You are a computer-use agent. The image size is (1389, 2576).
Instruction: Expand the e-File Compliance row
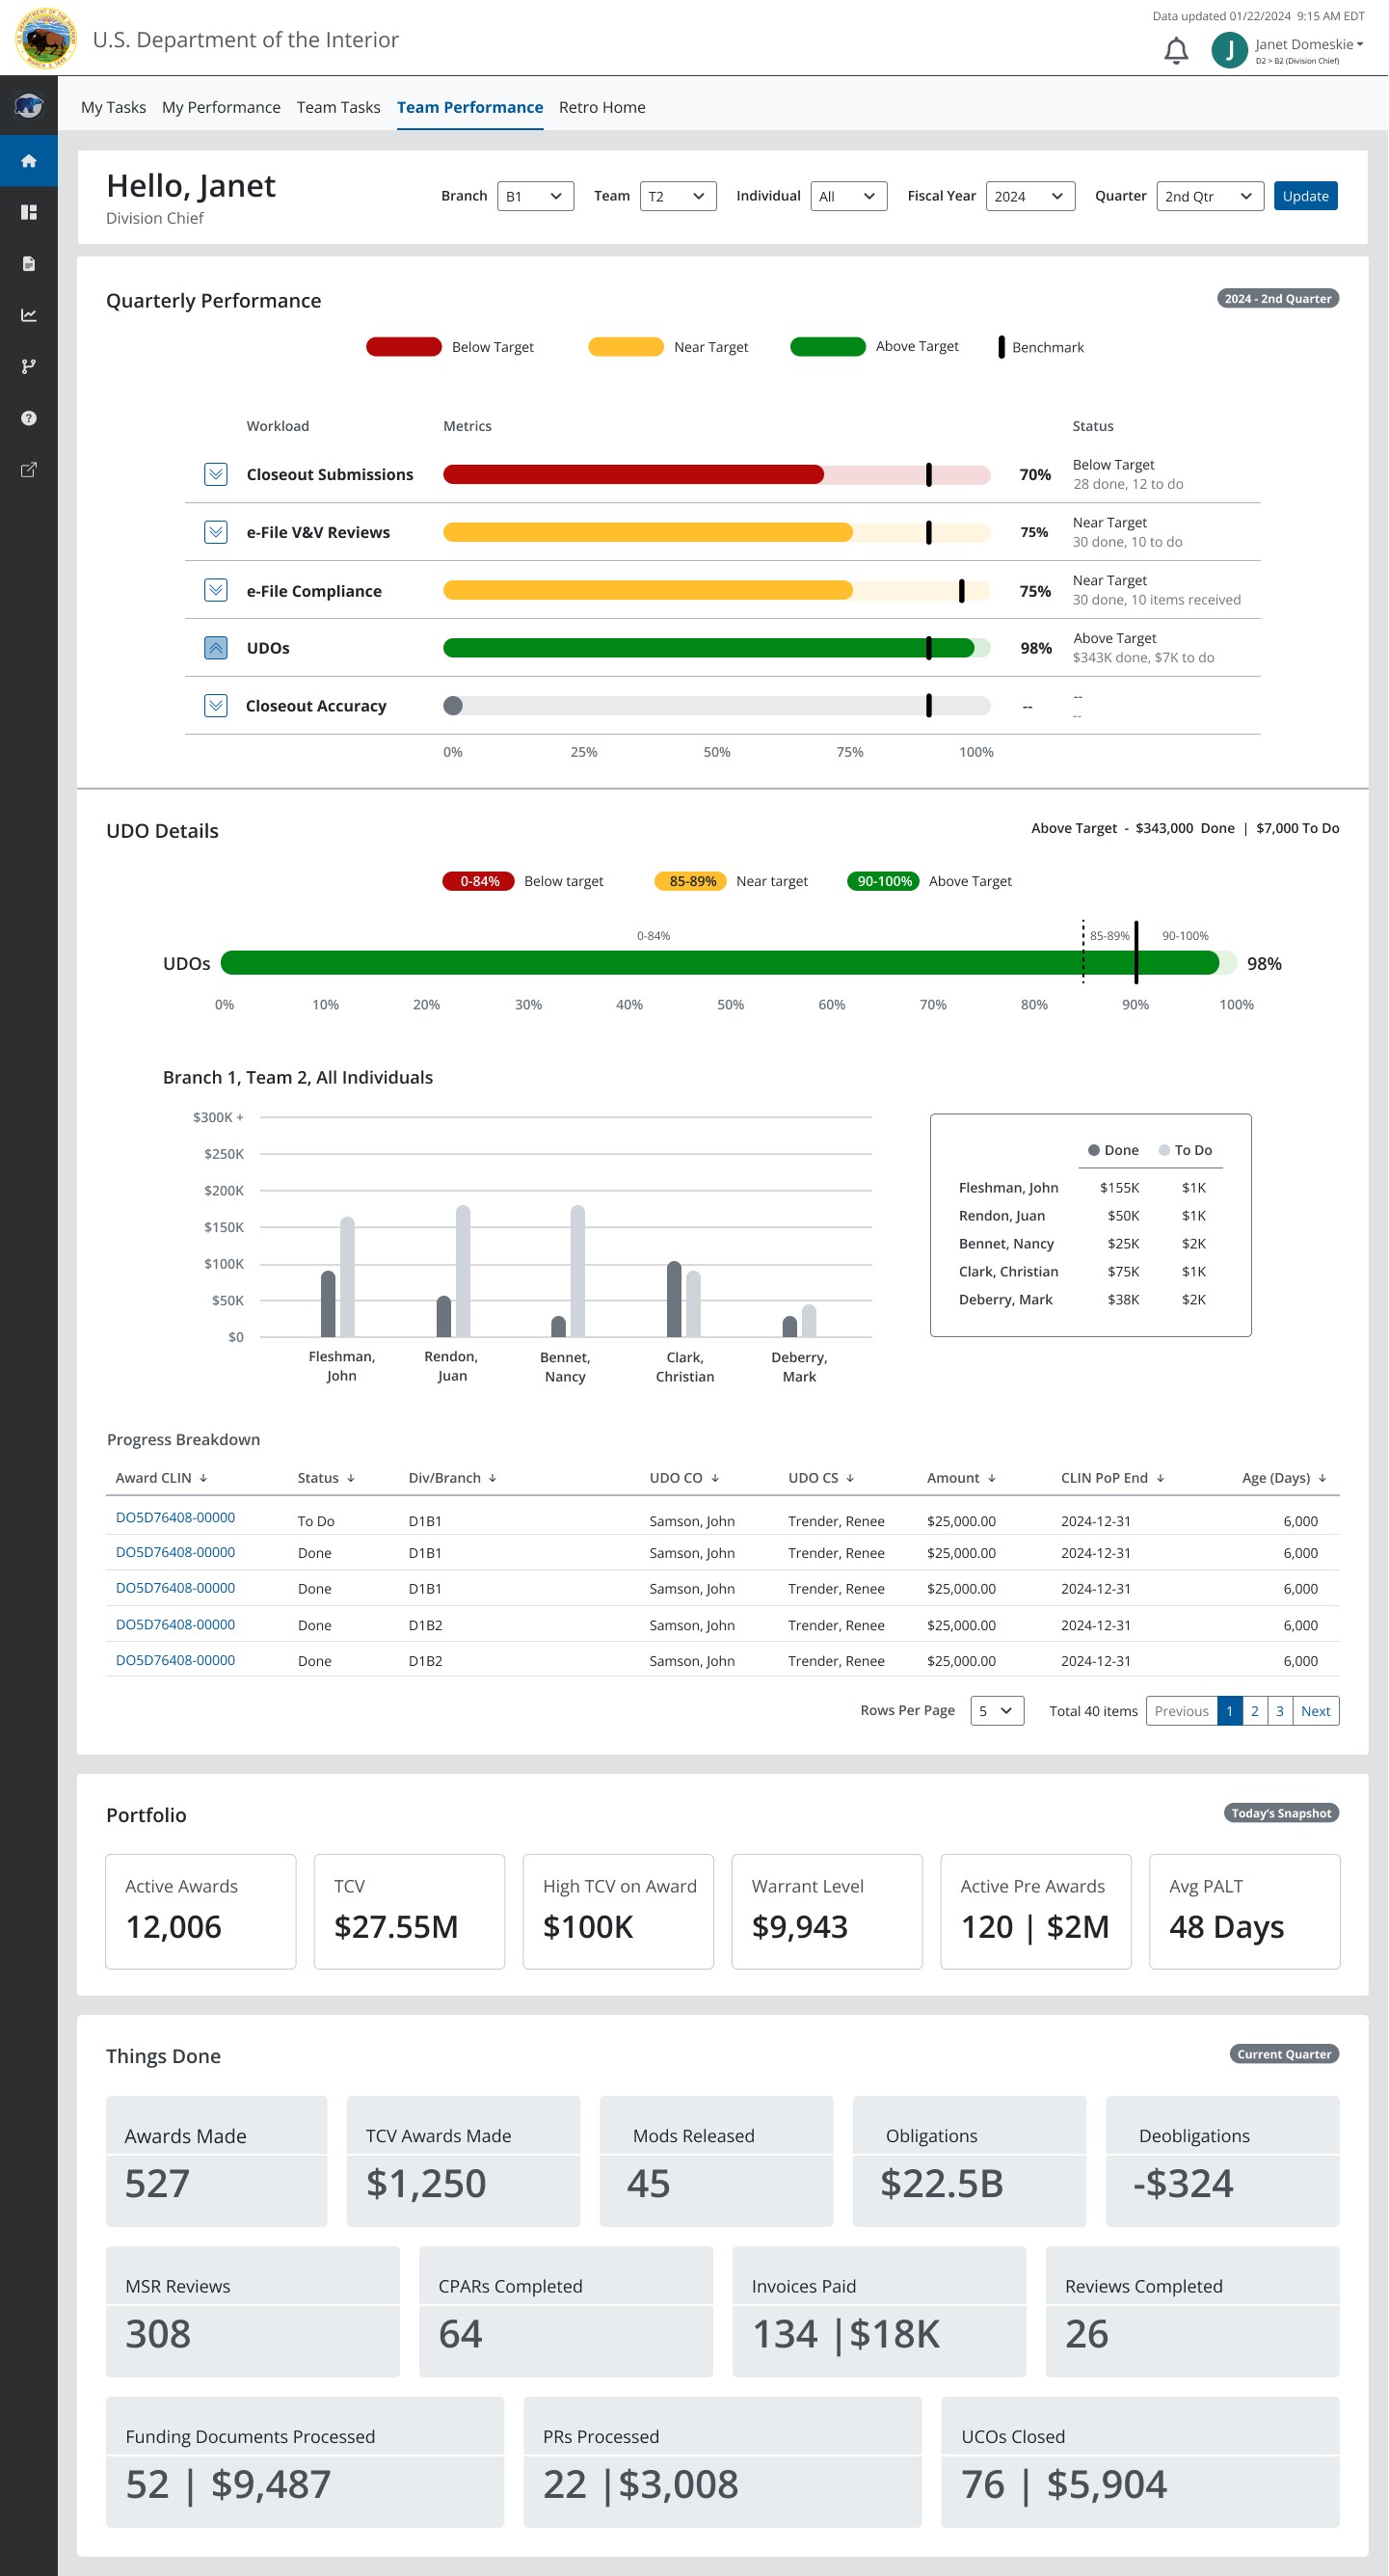pos(216,590)
